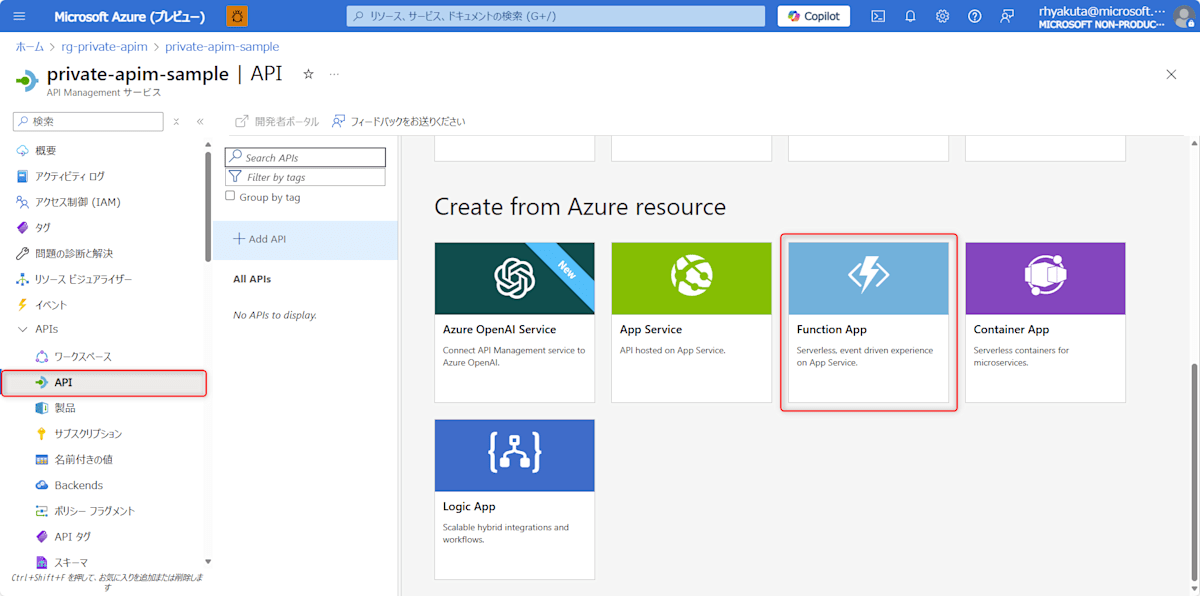Open Copilot from the top bar
Image resolution: width=1200 pixels, height=596 pixels.
pos(814,16)
